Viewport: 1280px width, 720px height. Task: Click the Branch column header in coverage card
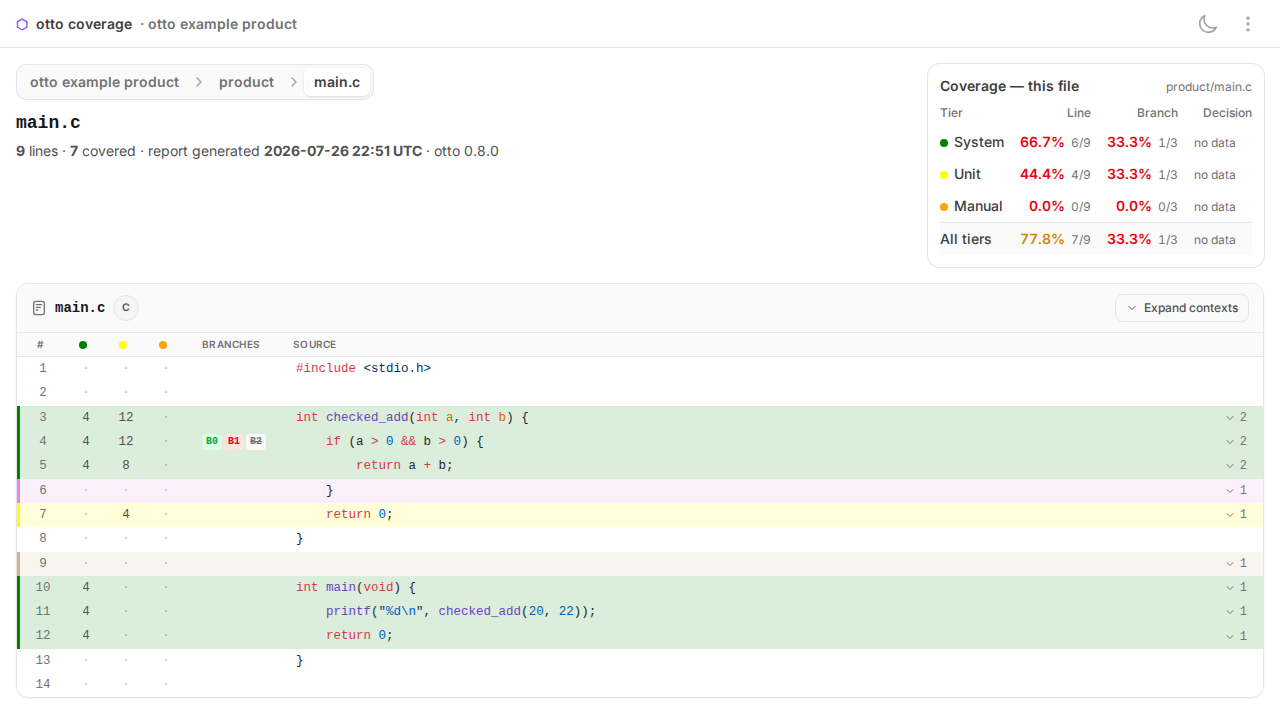1157,113
